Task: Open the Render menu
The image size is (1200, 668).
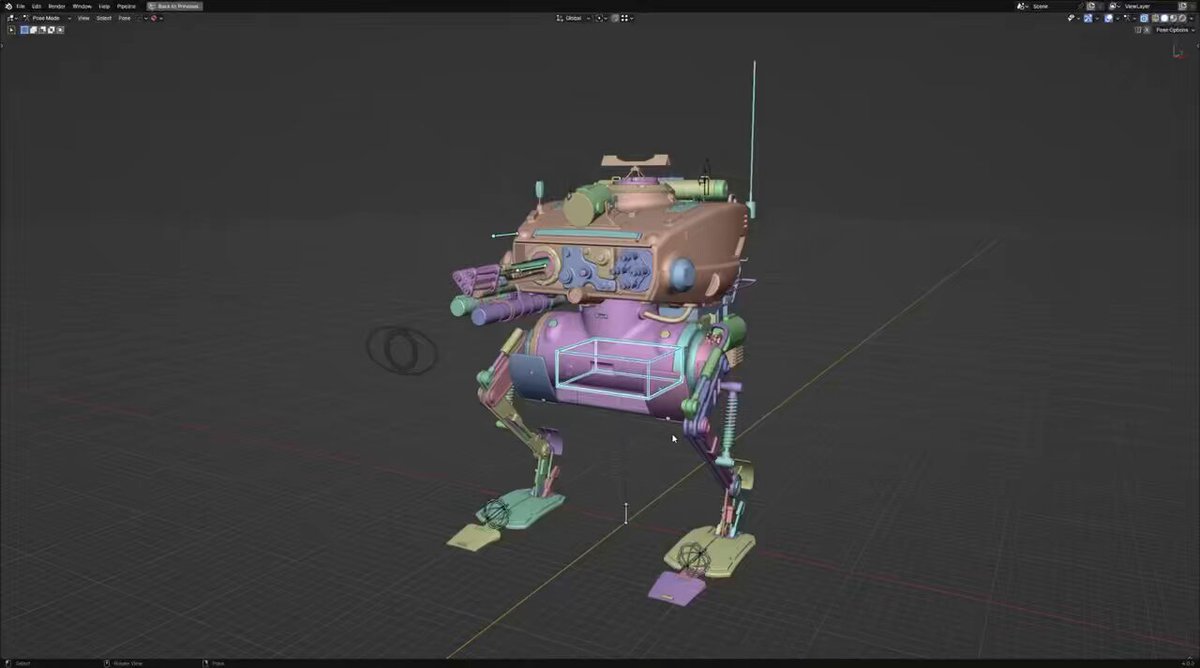Action: tap(57, 6)
